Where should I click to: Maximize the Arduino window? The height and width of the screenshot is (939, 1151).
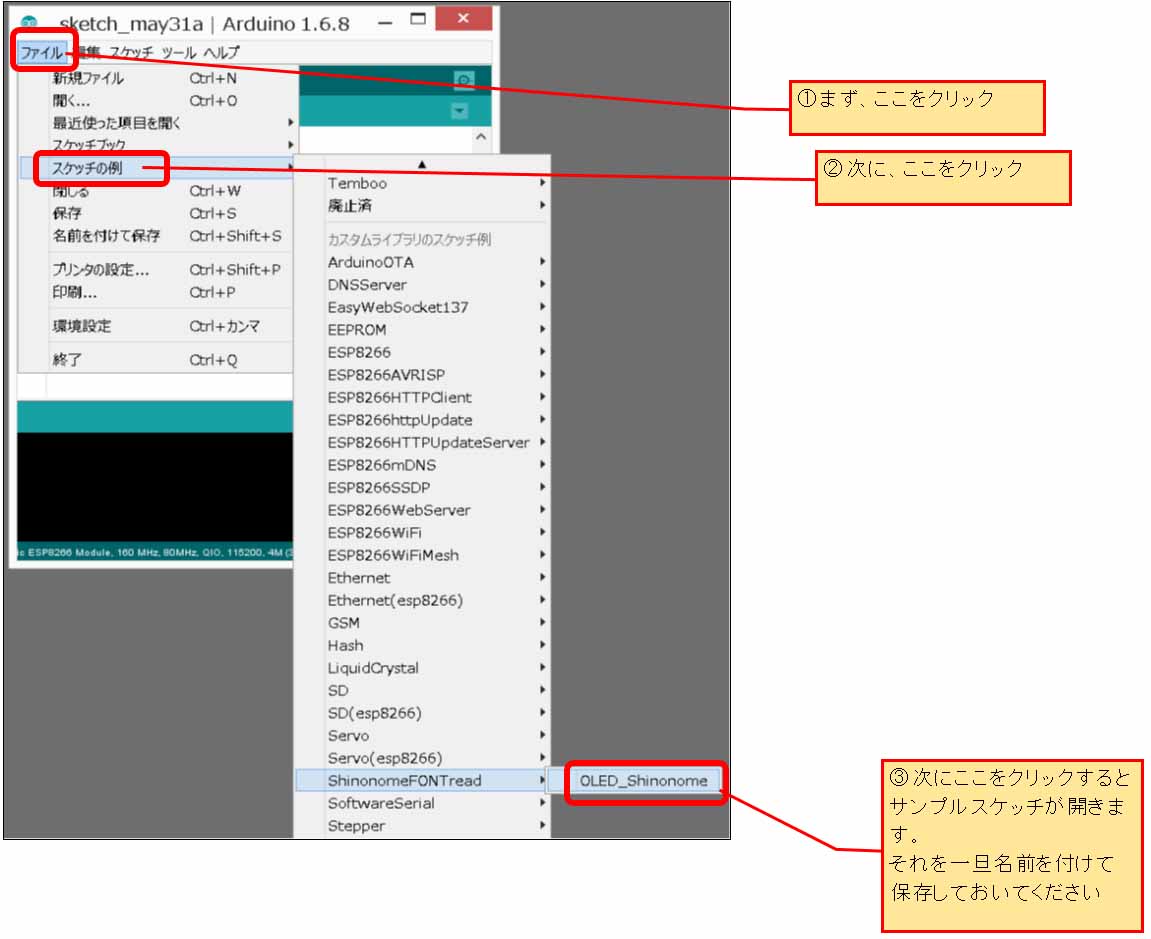point(418,19)
